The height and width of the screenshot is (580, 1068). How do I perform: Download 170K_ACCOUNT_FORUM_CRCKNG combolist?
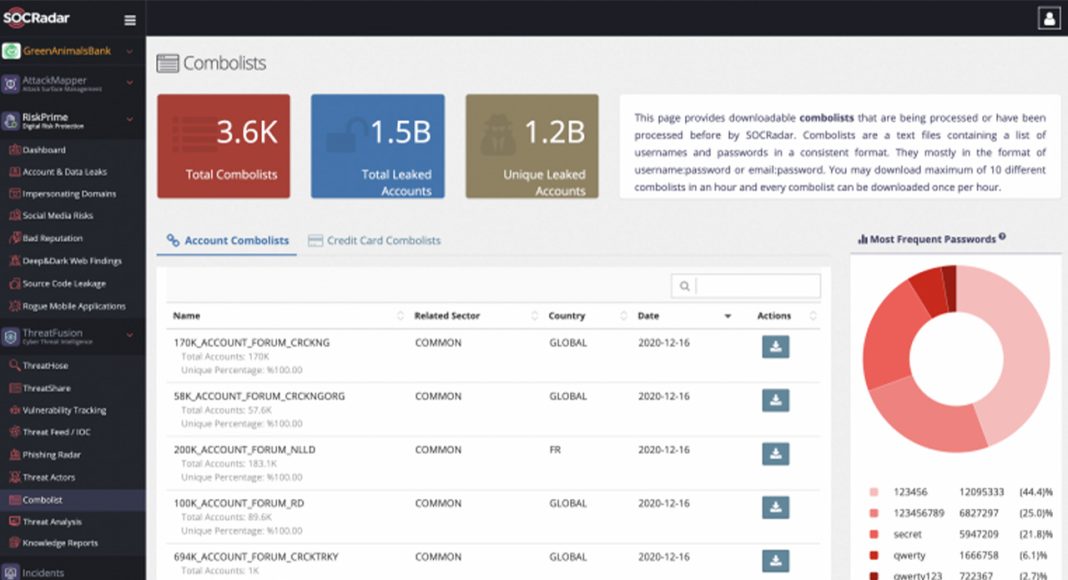pos(775,347)
